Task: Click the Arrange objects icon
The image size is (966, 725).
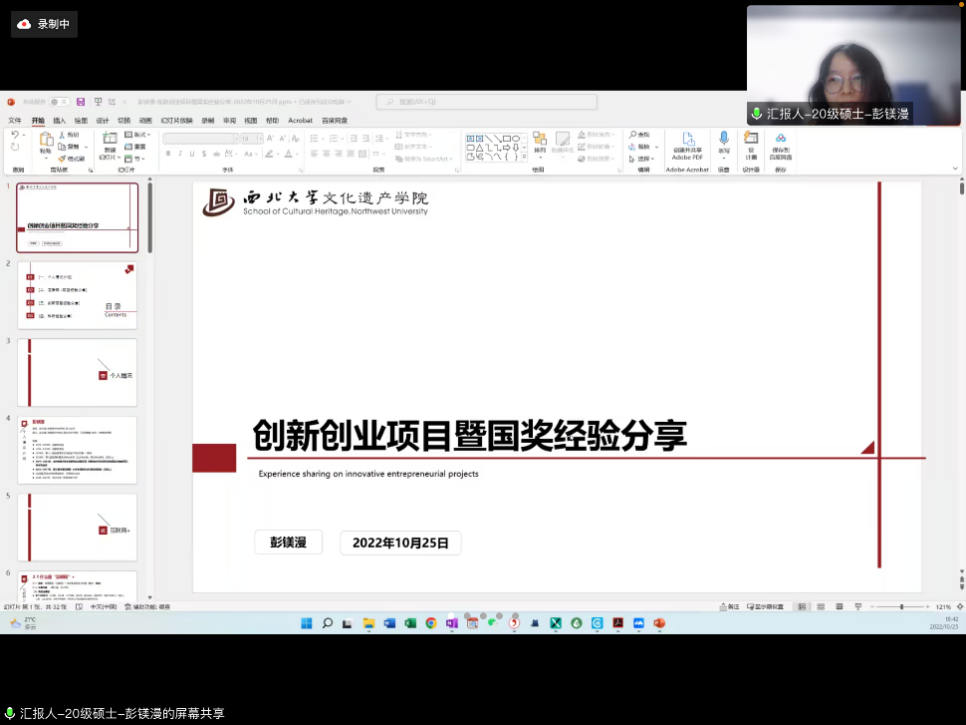Action: pyautogui.click(x=540, y=139)
